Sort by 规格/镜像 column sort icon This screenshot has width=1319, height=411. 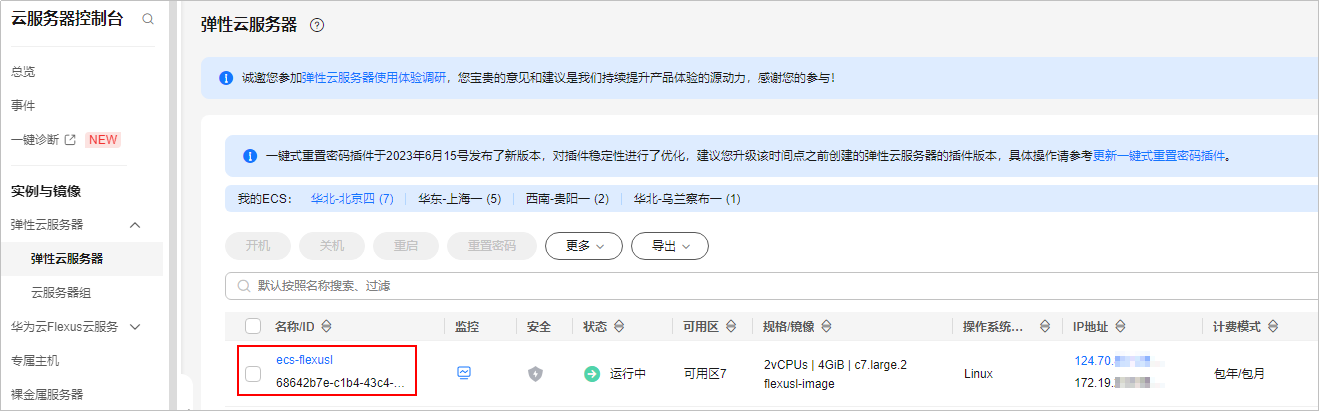pos(828,326)
